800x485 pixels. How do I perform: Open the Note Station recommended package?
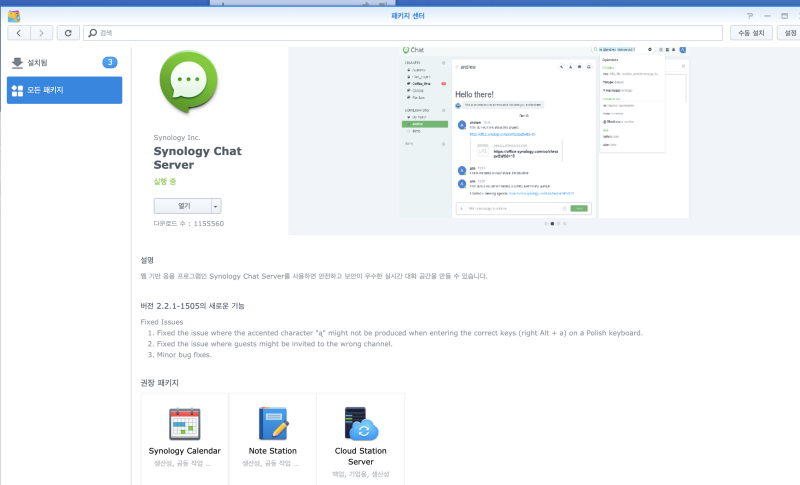(272, 439)
